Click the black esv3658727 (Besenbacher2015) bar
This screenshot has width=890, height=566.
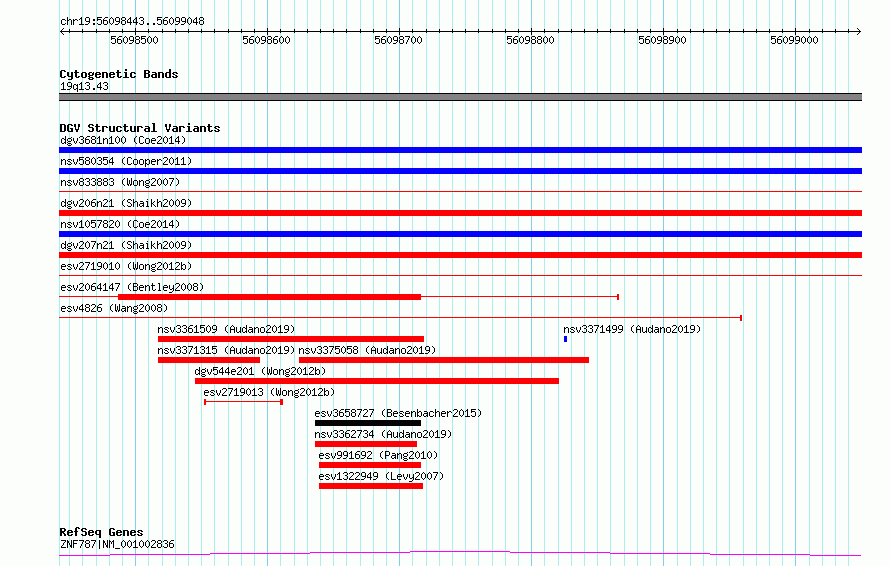pos(368,423)
